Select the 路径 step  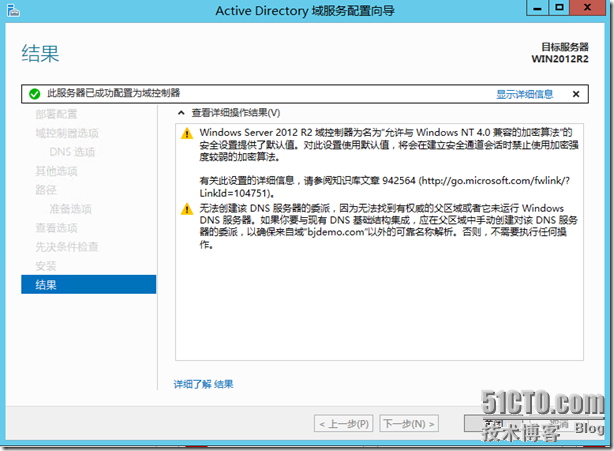pyautogui.click(x=46, y=190)
